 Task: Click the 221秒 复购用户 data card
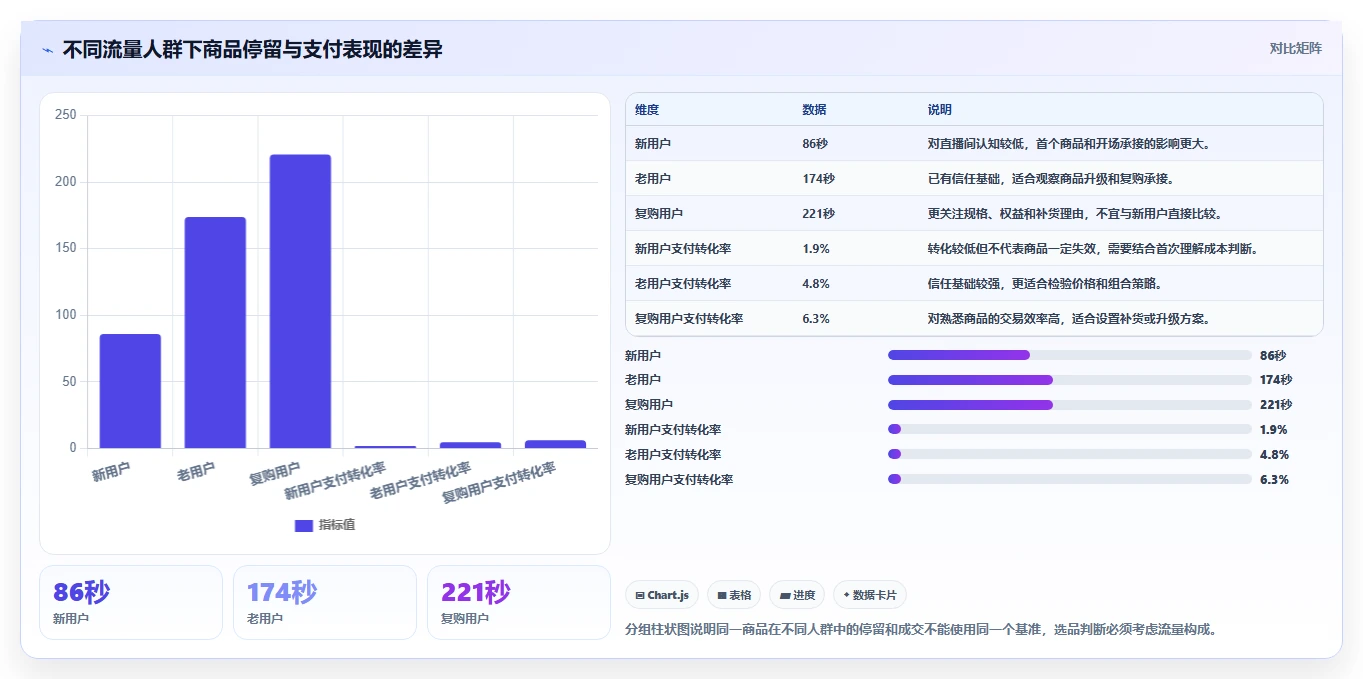pos(519,602)
